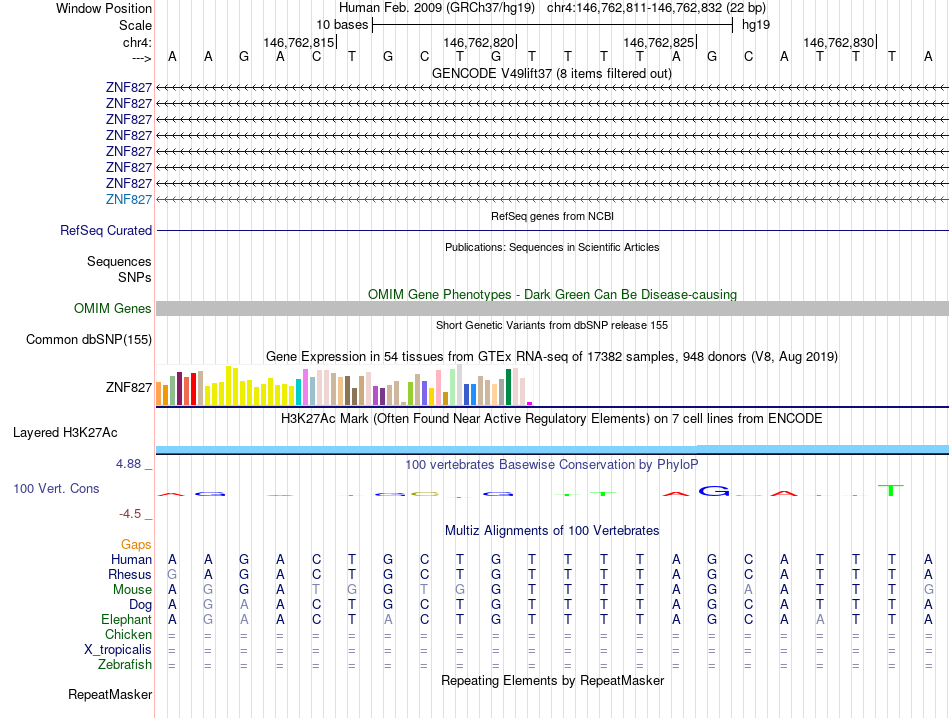Click the tall green T in the PhyloP logo
950x718 pixels.
pos(891,490)
